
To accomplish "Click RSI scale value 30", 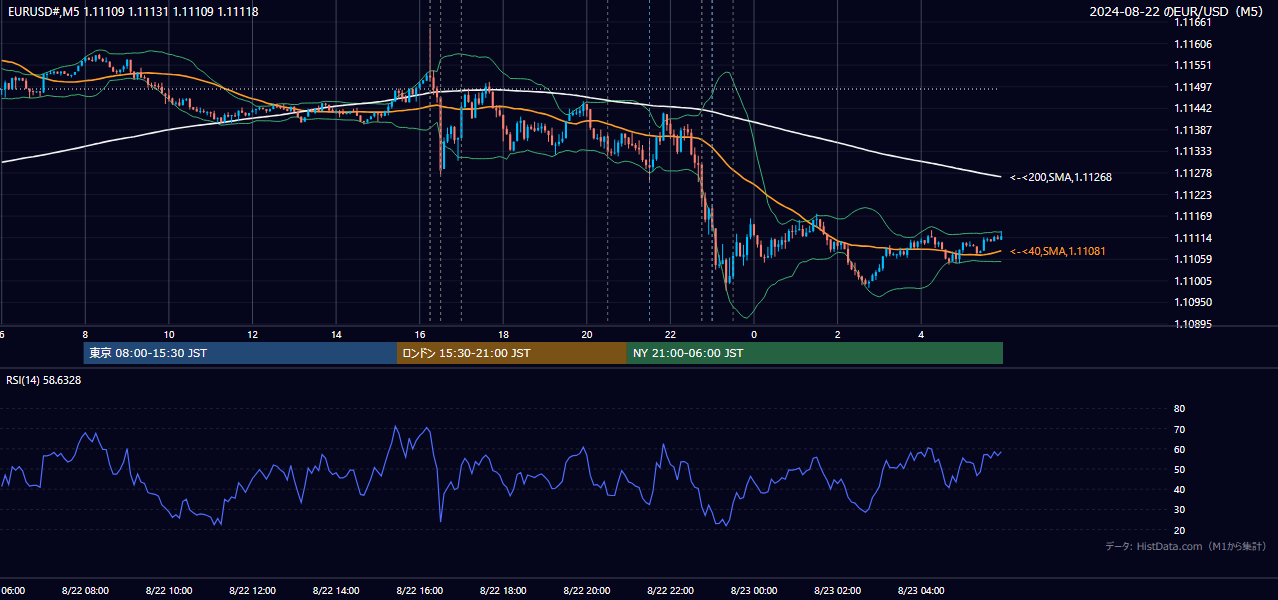I will pos(1179,509).
